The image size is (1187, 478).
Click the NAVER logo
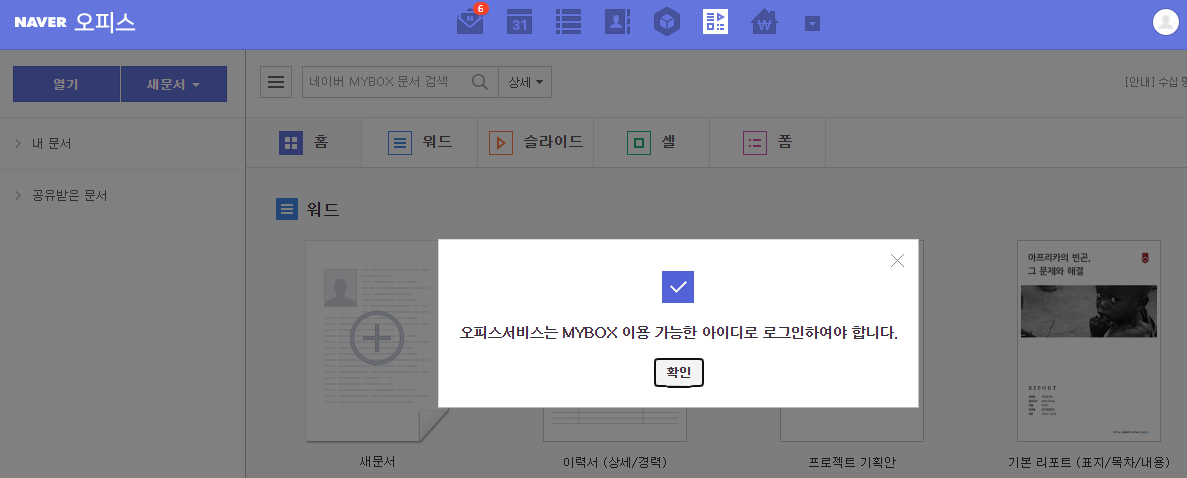point(41,22)
